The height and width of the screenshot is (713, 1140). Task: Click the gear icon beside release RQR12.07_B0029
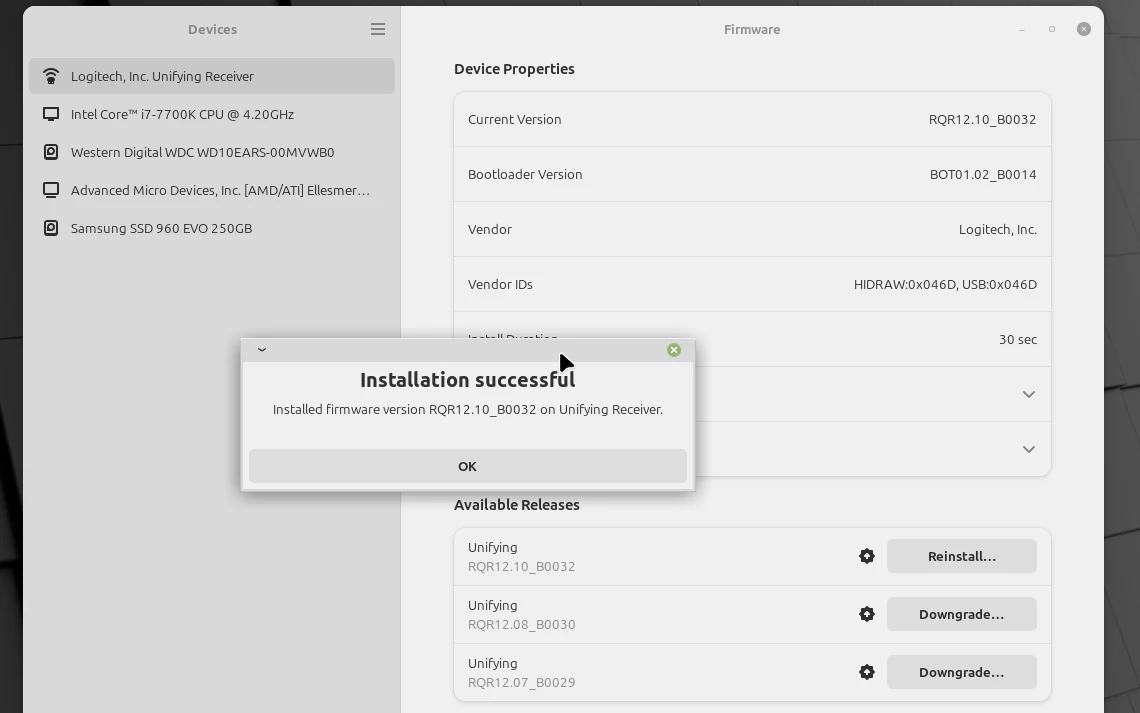click(x=866, y=672)
